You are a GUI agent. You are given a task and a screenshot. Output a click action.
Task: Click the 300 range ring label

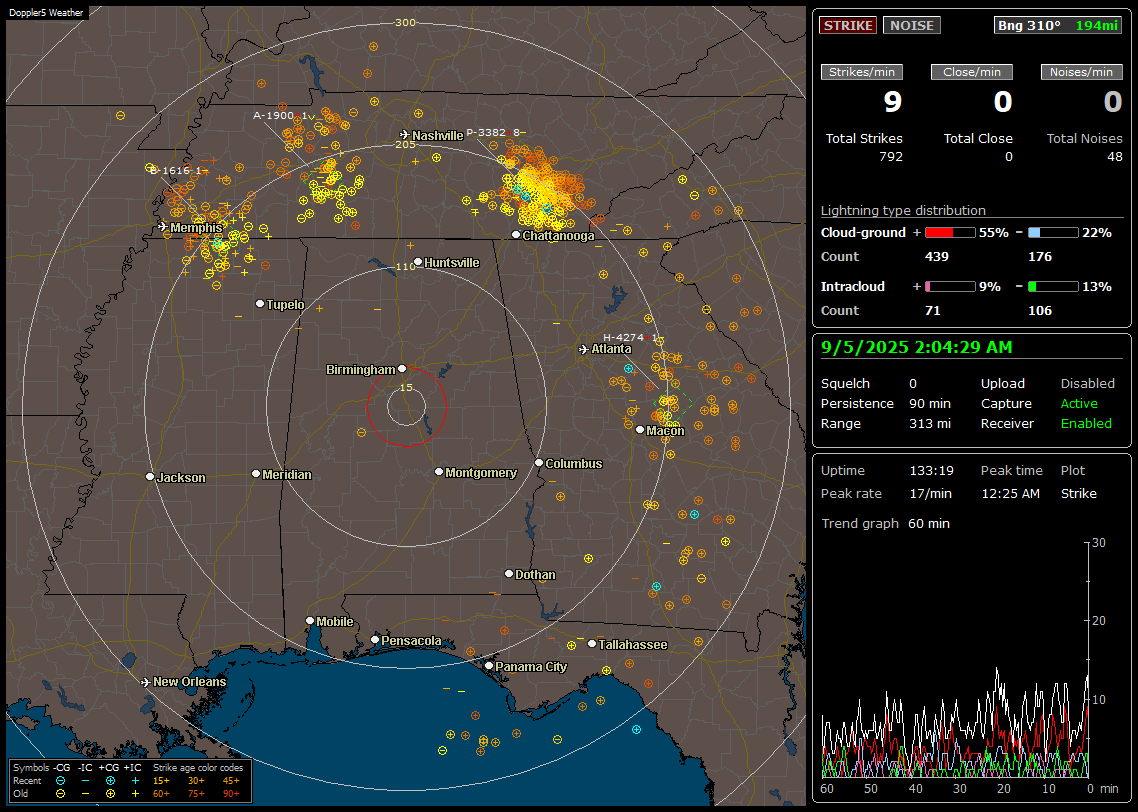(405, 22)
